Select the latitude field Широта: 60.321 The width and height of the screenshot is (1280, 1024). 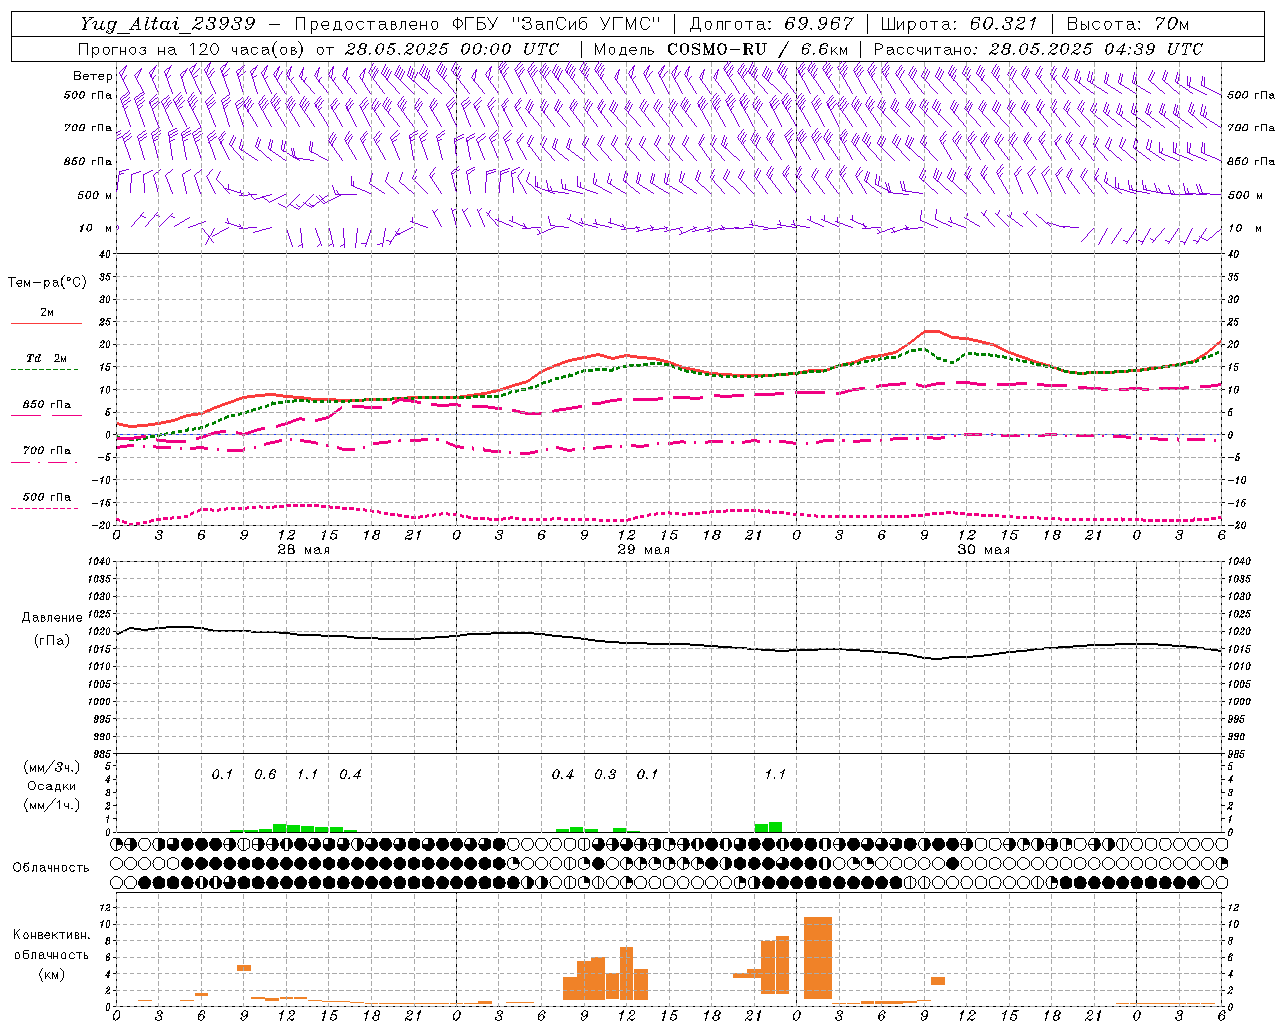(959, 24)
